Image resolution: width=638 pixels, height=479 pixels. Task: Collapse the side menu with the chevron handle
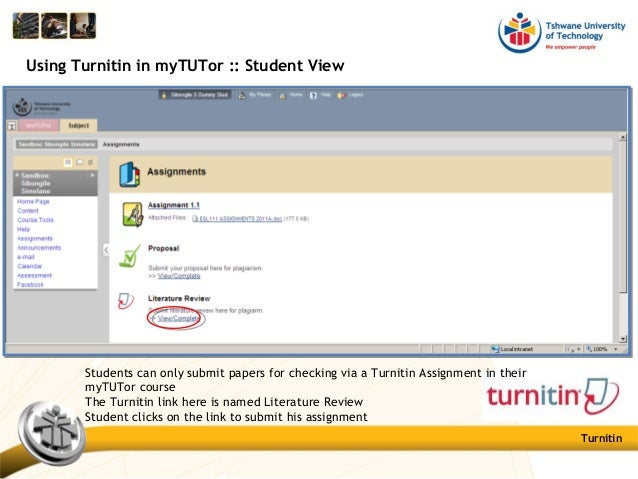106,249
